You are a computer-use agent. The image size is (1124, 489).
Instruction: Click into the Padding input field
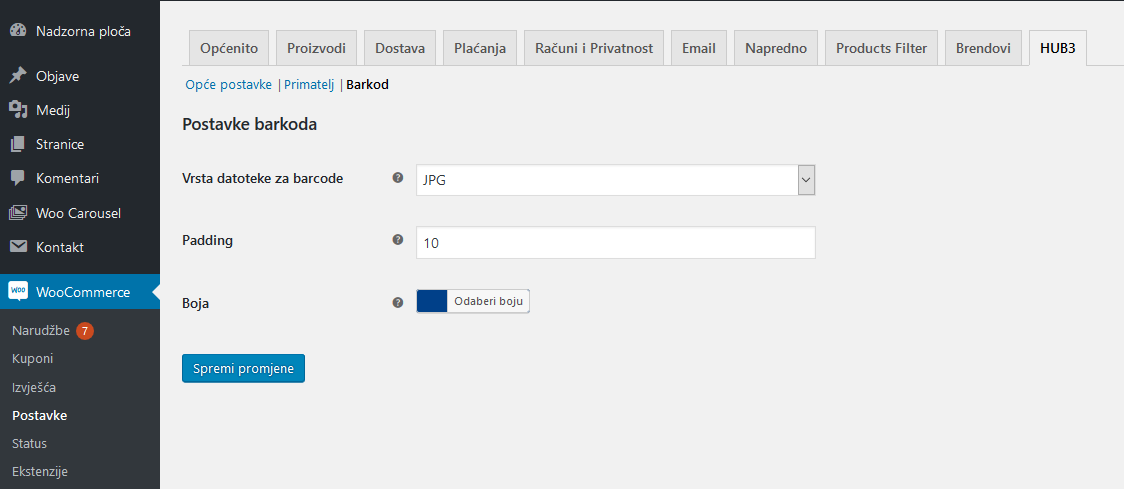(616, 243)
